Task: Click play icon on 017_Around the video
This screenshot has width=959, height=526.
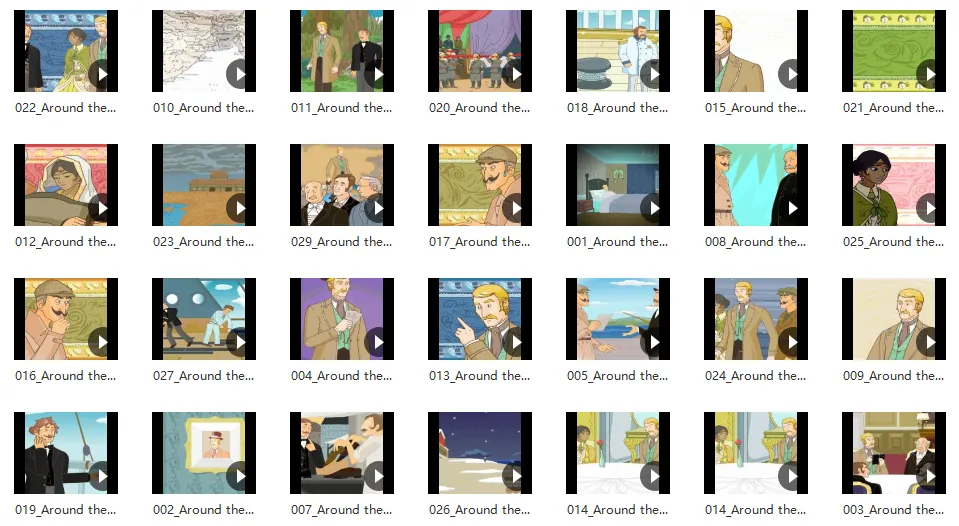Action: tap(515, 209)
